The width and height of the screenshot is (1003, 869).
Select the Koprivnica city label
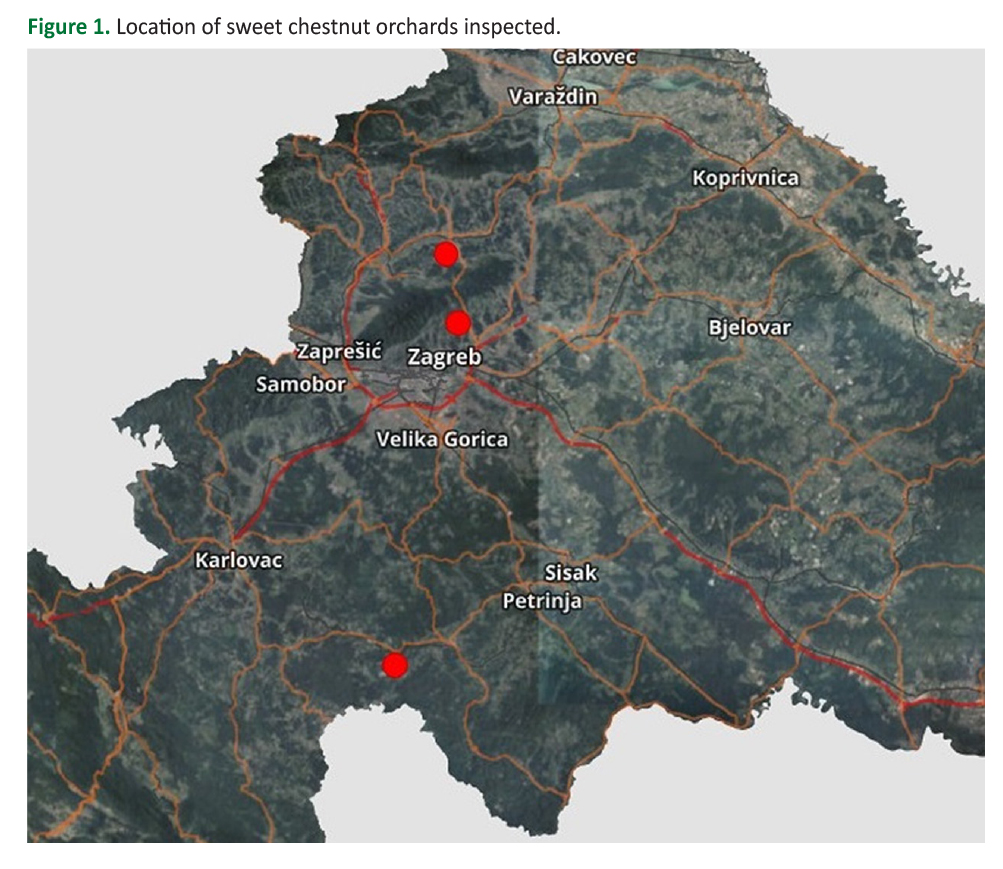pyautogui.click(x=745, y=178)
